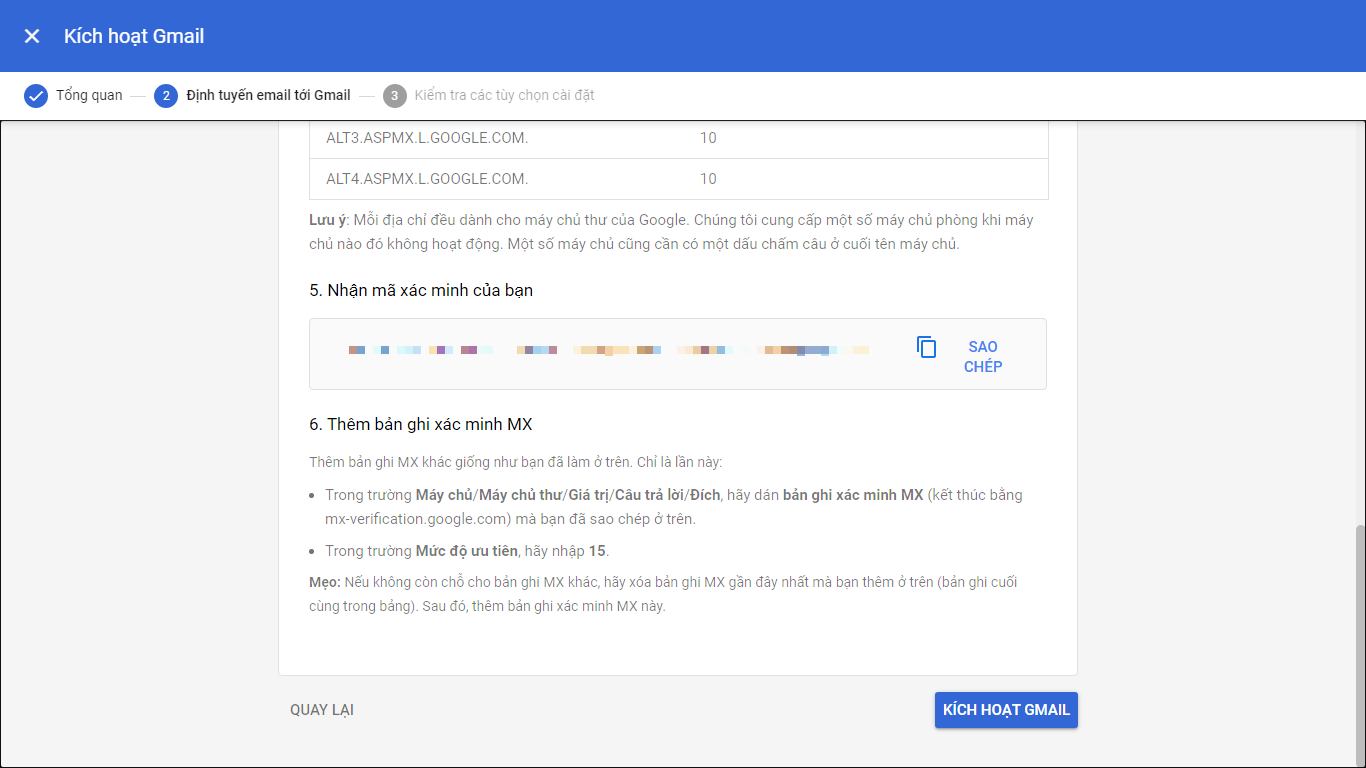The height and width of the screenshot is (768, 1366).
Task: Select ALT3.ASPMX.L.GOOGLE.COM. table cell
Action: (427, 138)
